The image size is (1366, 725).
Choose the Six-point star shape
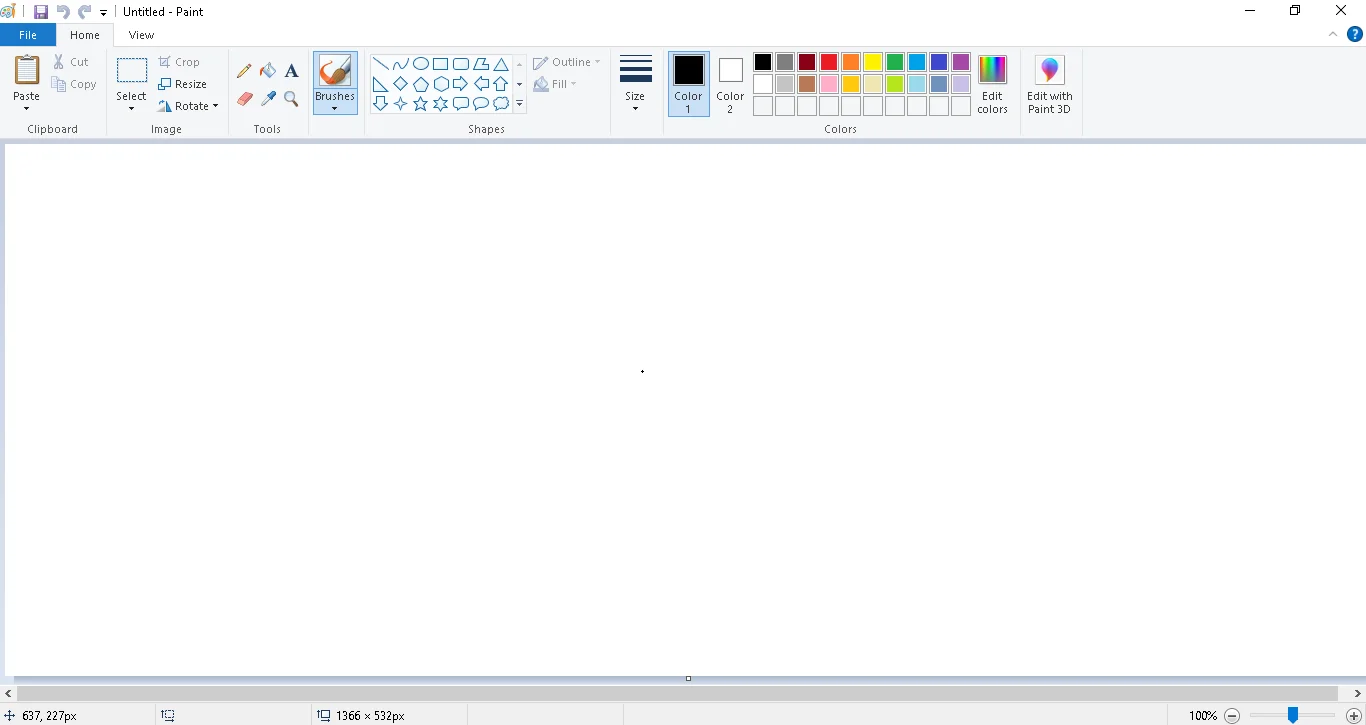tap(441, 103)
